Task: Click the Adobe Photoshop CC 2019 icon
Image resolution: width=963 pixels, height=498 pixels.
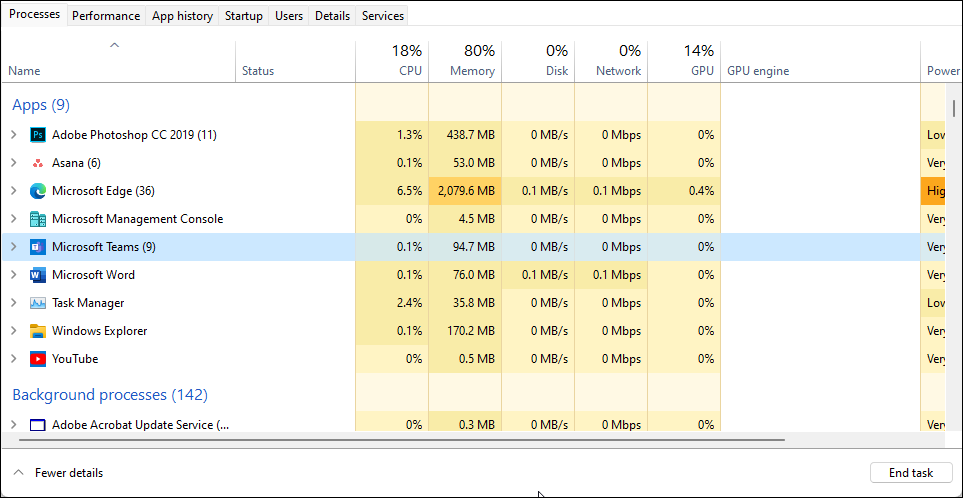Action: pos(38,135)
